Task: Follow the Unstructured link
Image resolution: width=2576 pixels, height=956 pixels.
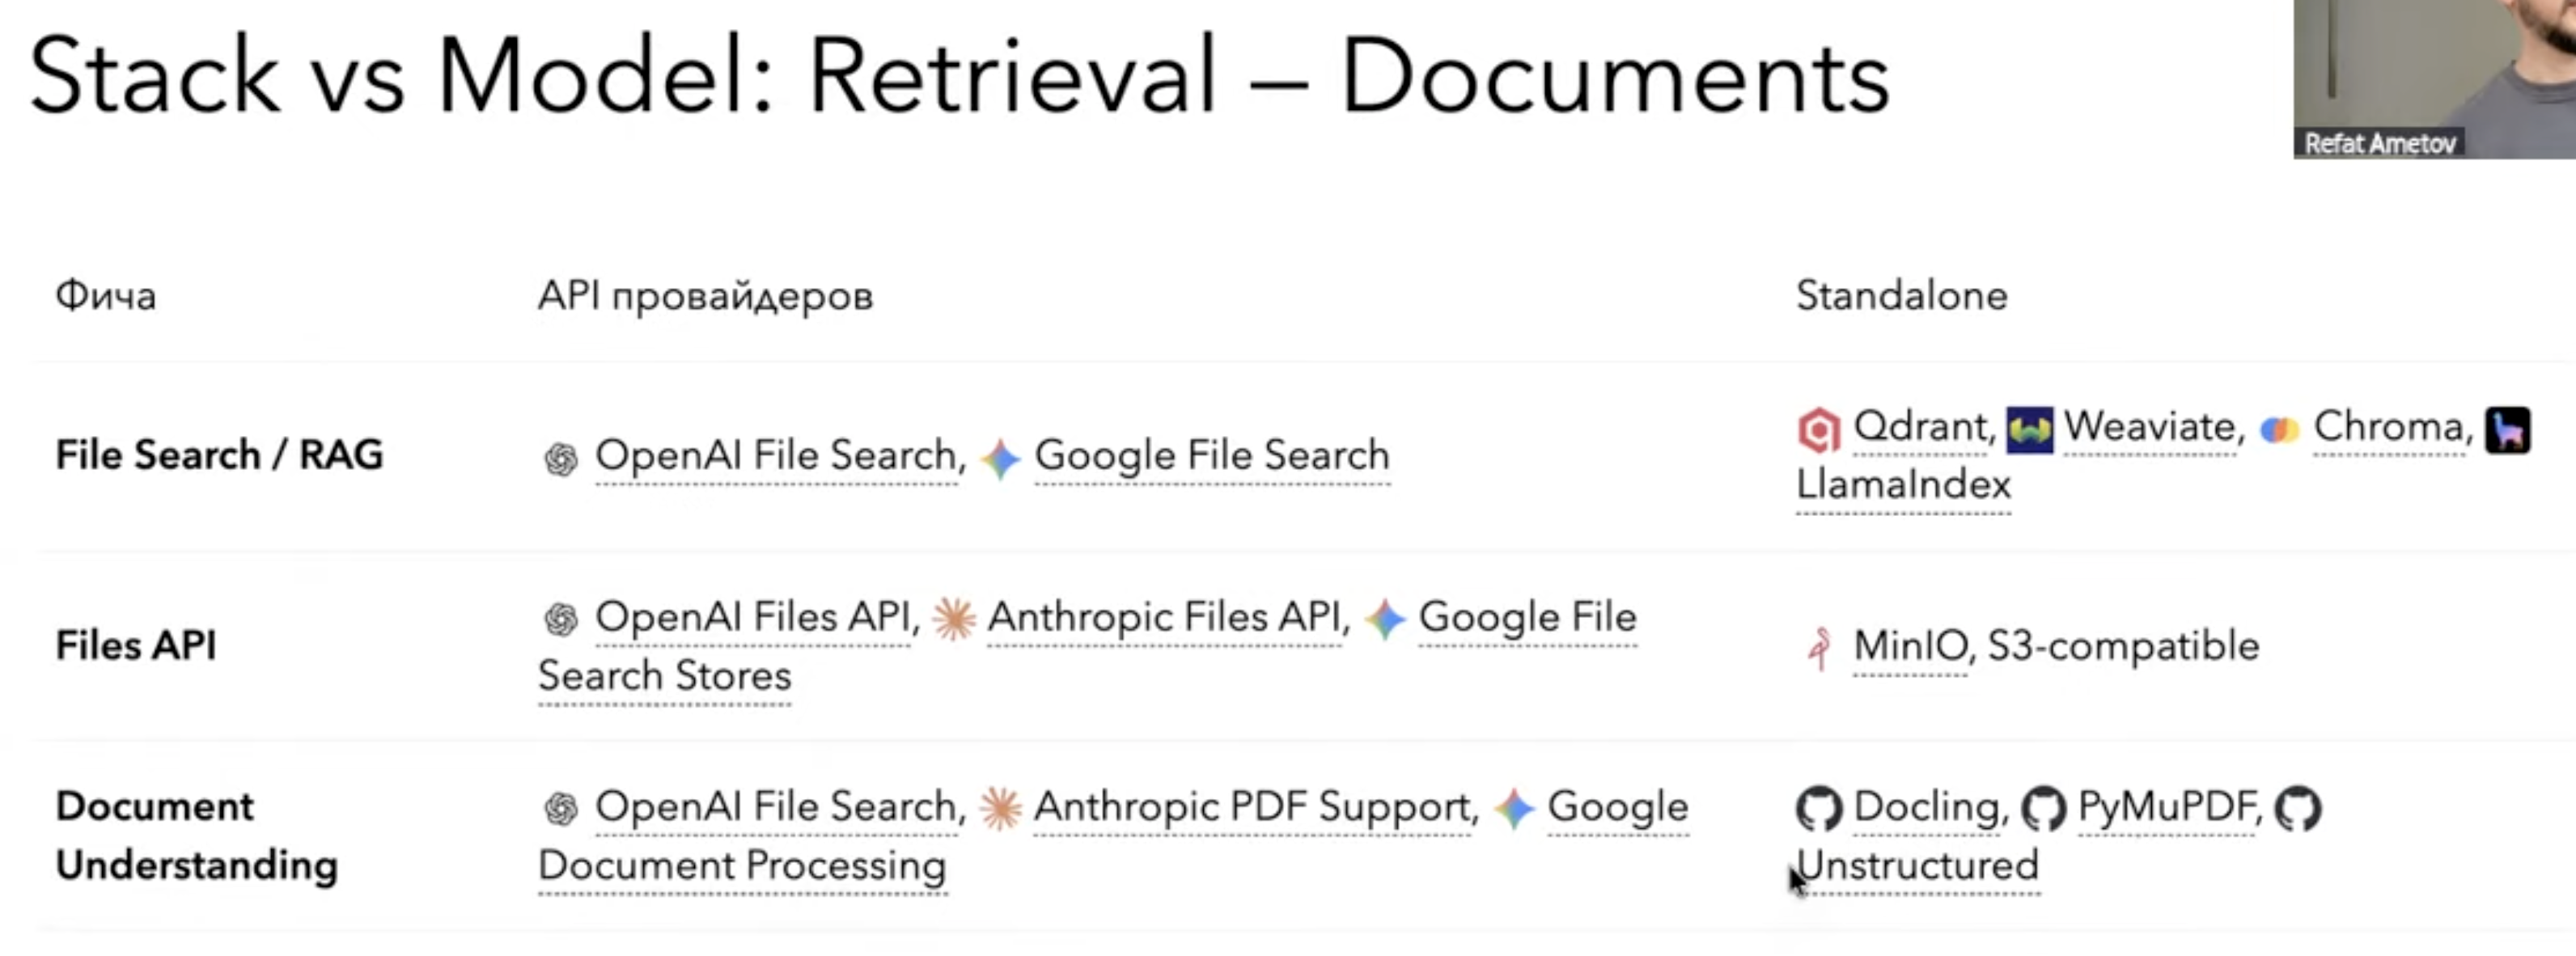Action: pyautogui.click(x=1917, y=866)
